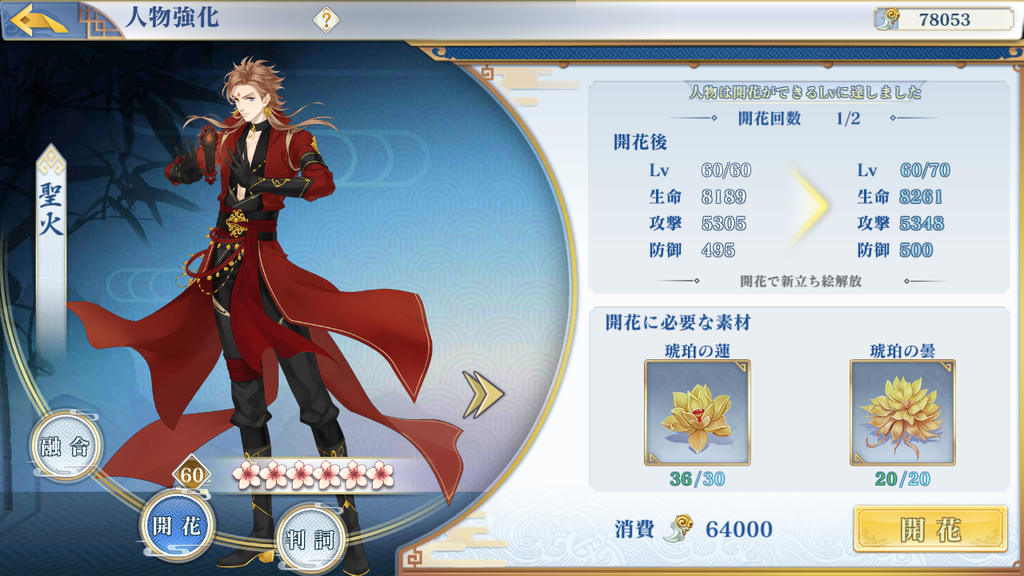
Task: Click the double chevron next-character arrow
Action: [x=483, y=394]
